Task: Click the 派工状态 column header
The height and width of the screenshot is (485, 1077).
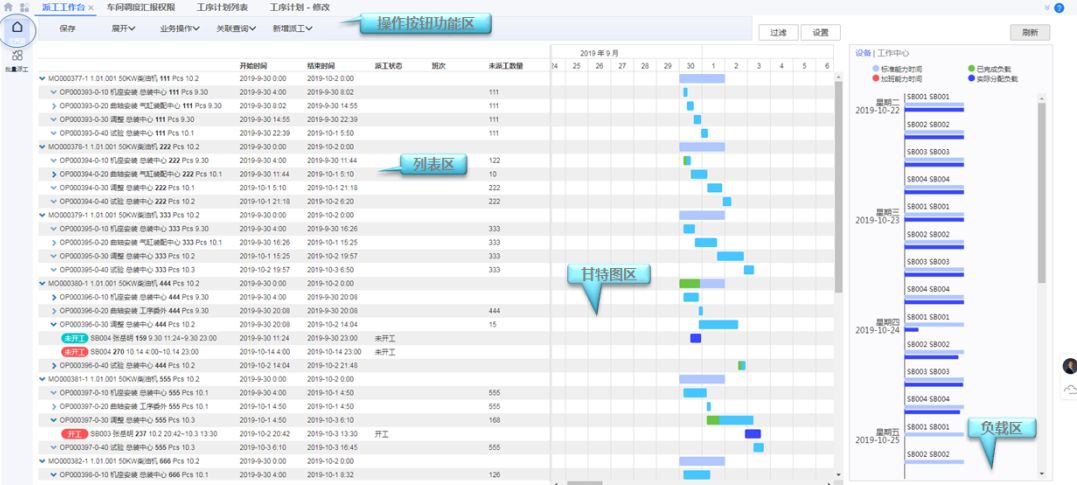Action: [387, 66]
